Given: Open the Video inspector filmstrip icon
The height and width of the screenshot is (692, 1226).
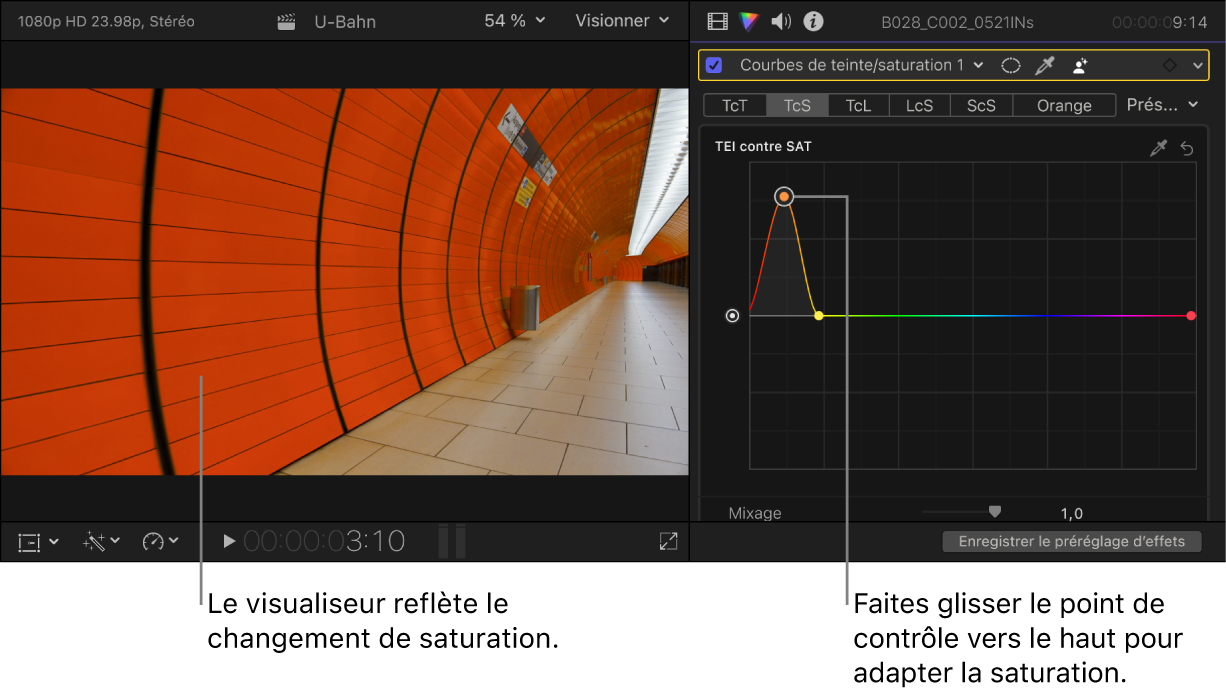Looking at the screenshot, I should [717, 21].
